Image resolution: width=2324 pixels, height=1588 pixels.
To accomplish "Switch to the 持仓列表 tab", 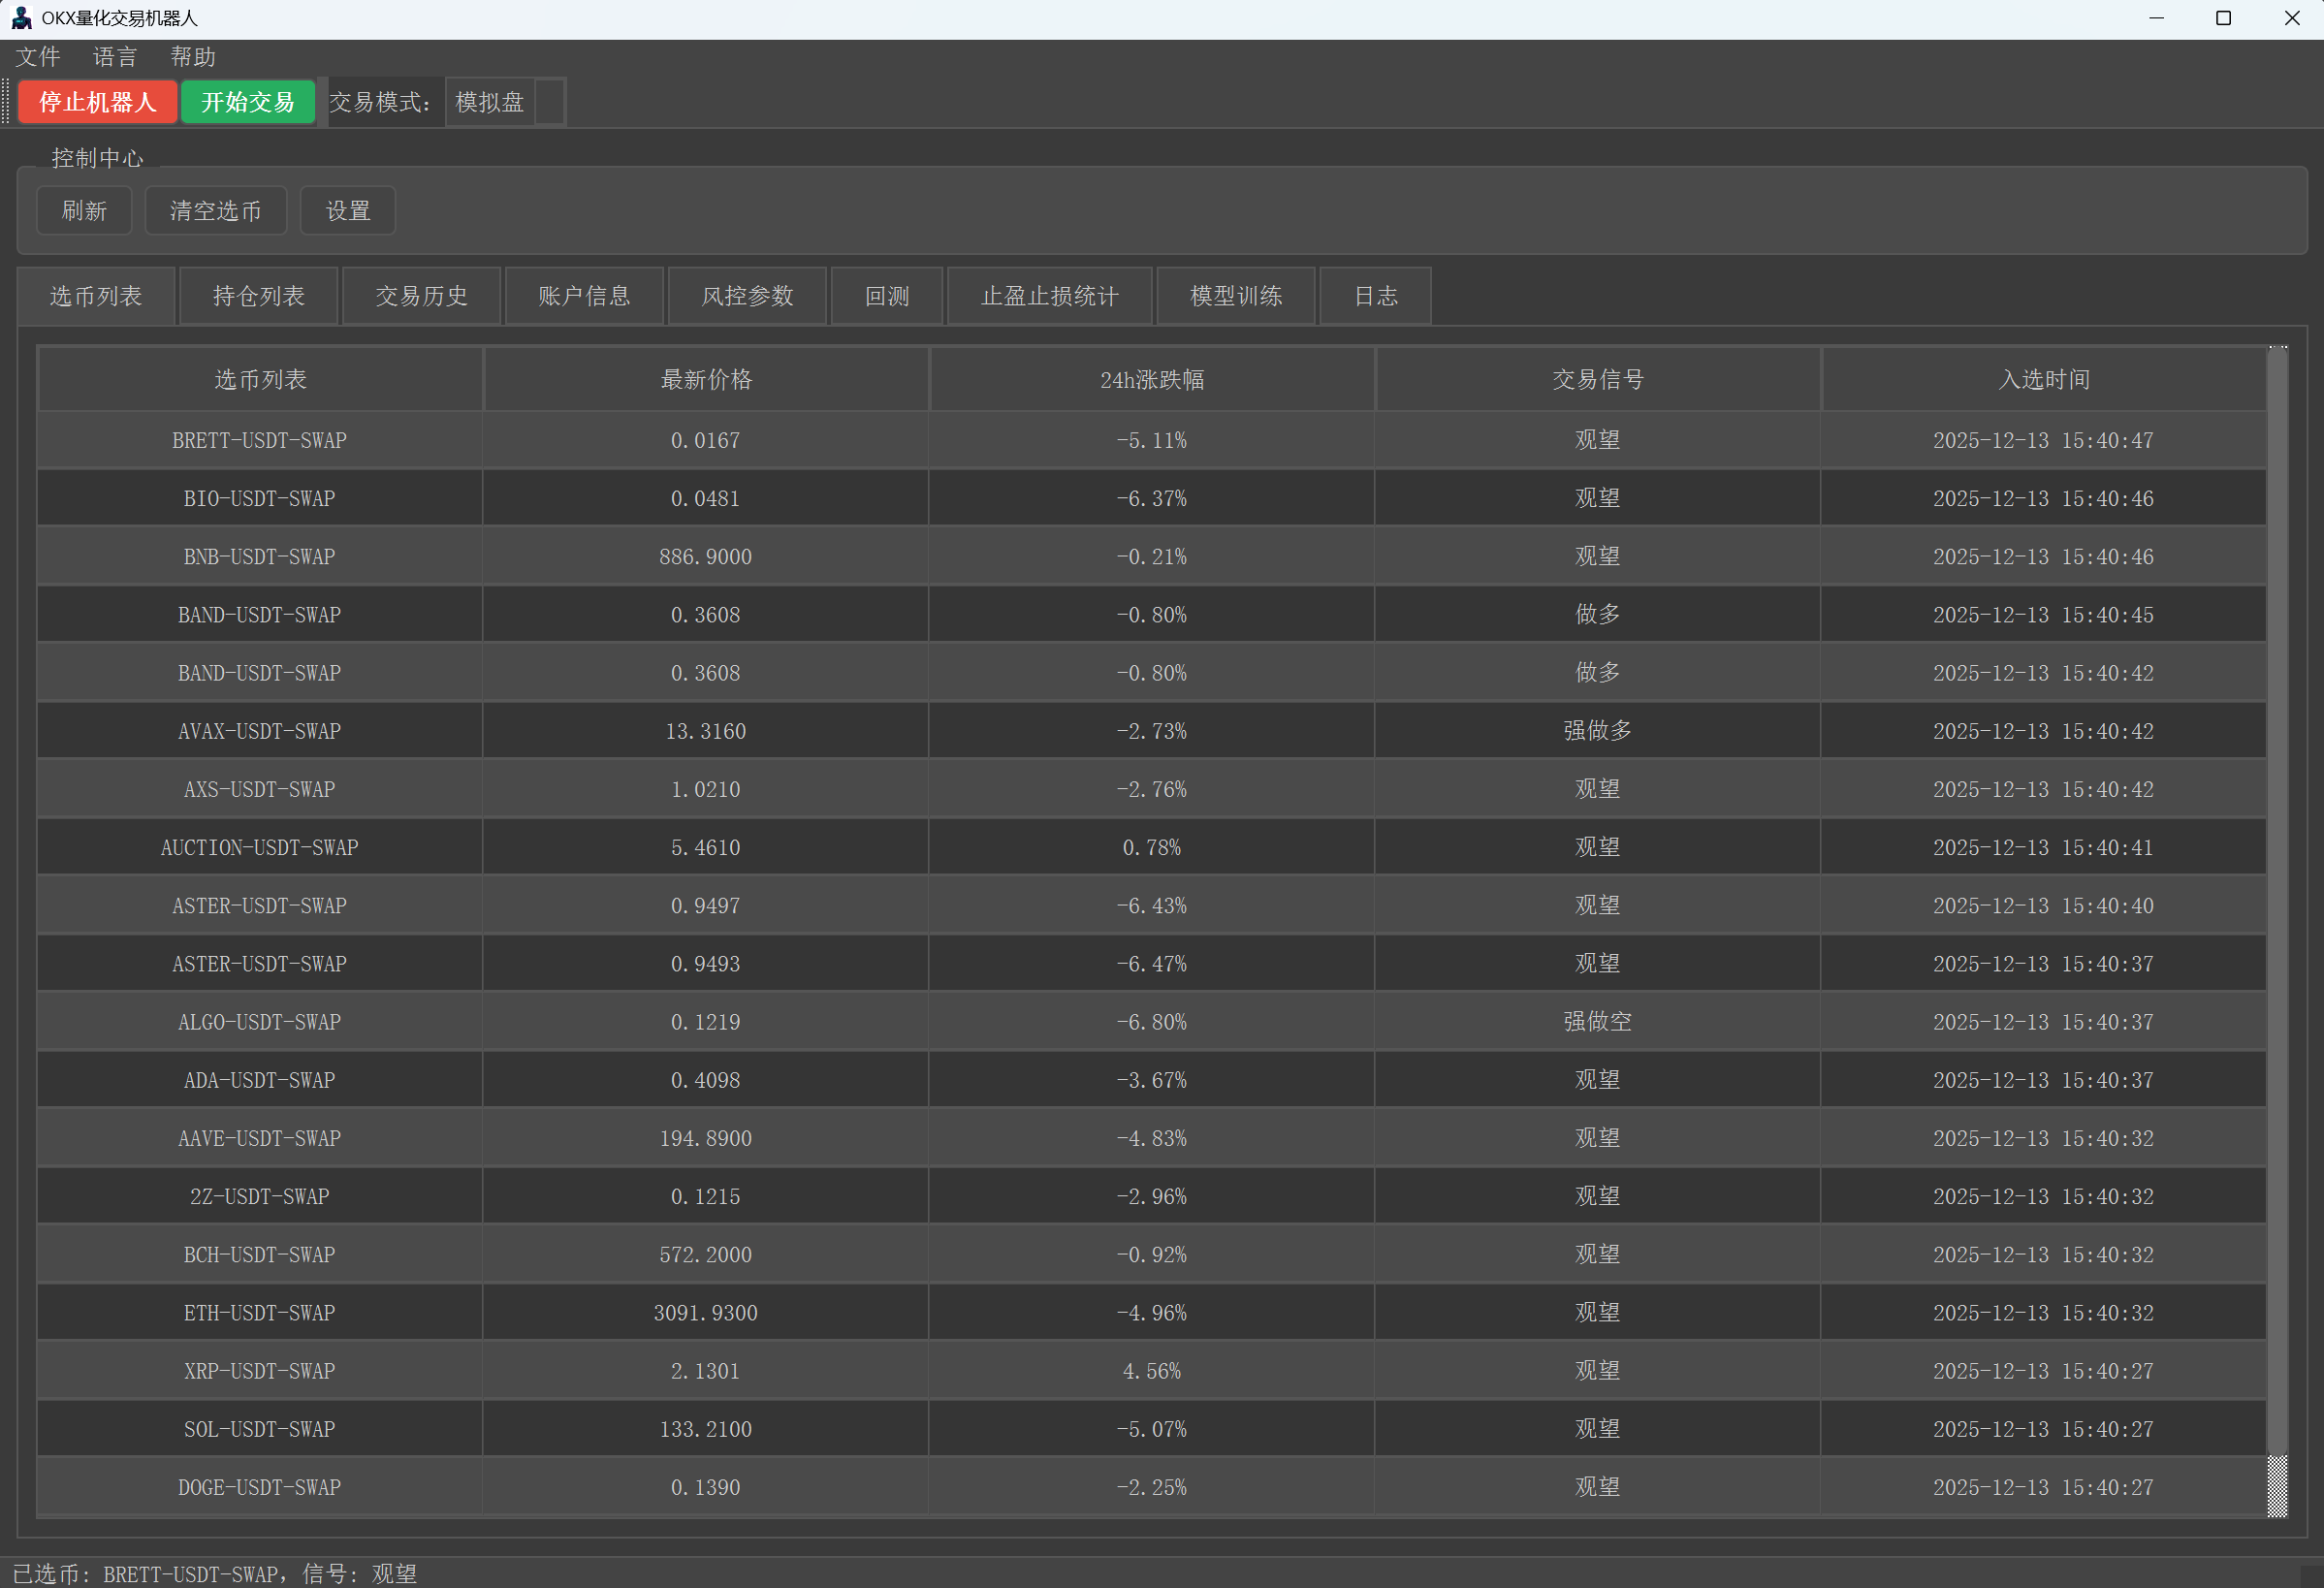I will [x=258, y=296].
